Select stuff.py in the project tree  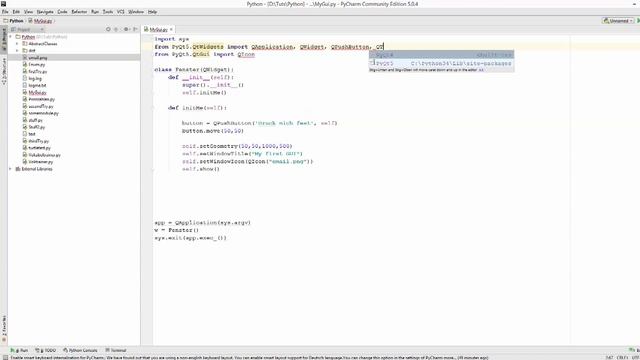click(x=35, y=120)
